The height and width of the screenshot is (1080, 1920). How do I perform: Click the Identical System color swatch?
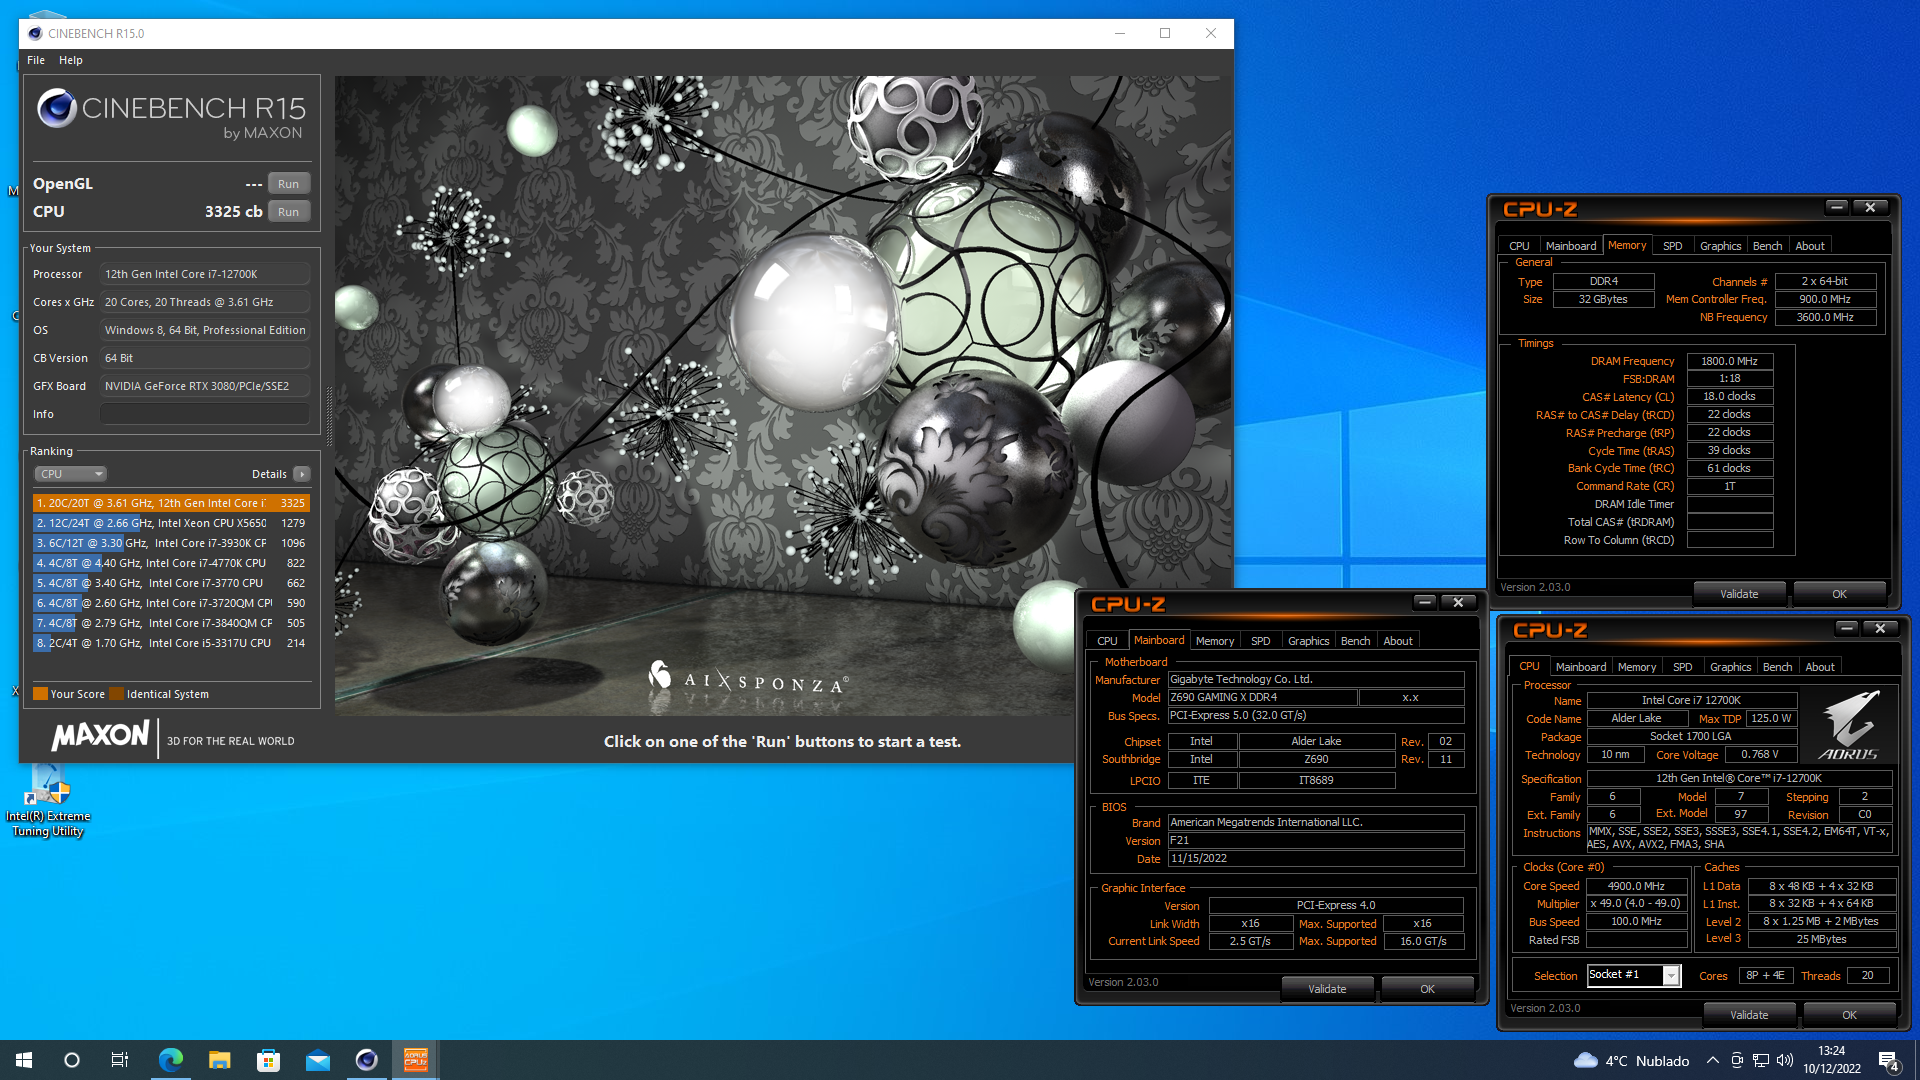coord(116,694)
